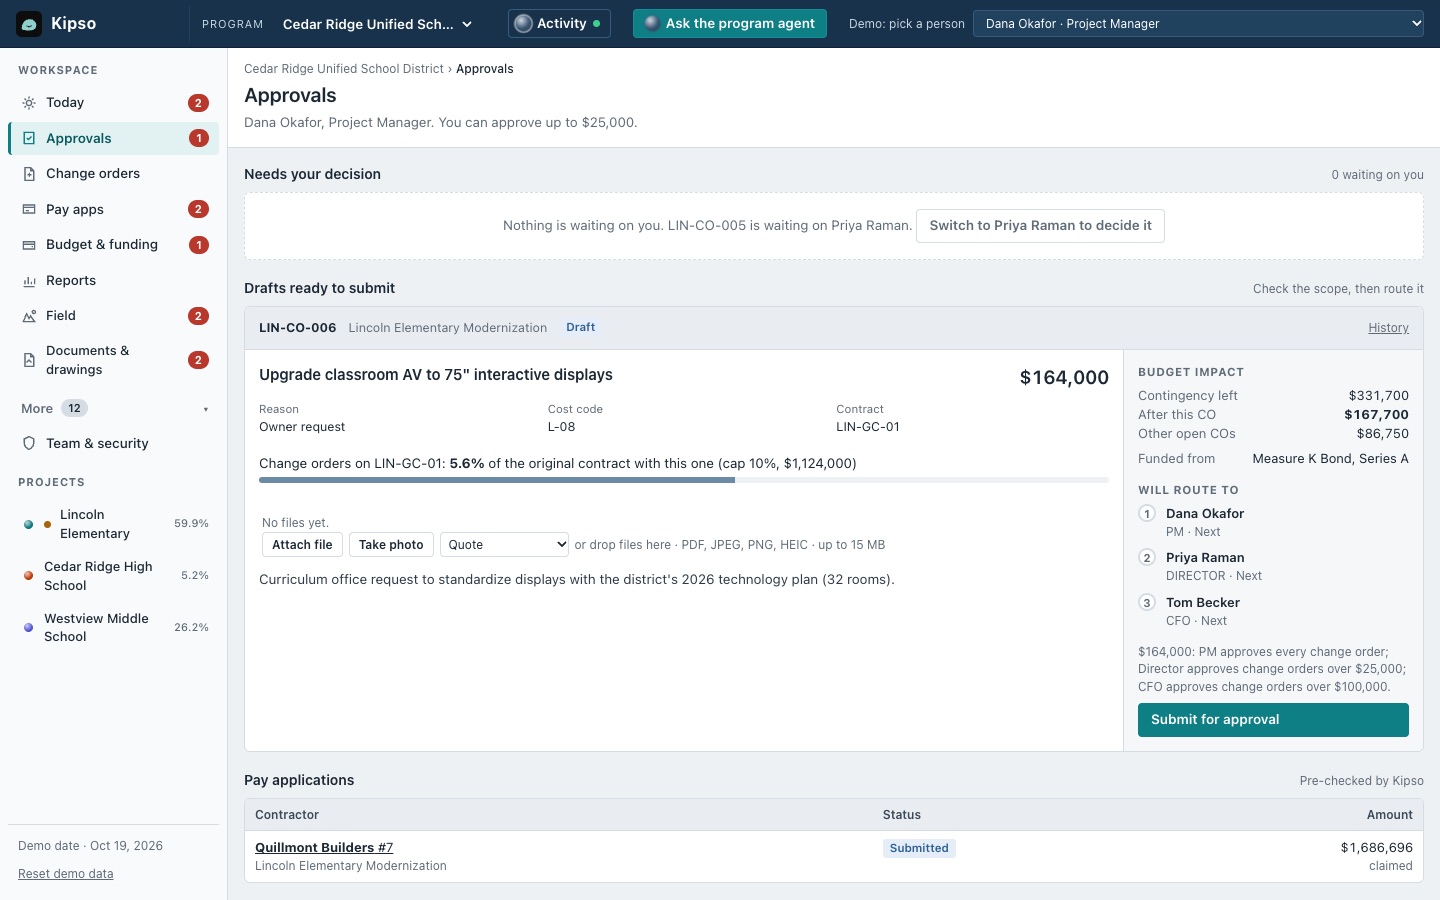This screenshot has height=900, width=1440.
Task: Click the Kipso logo icon
Action: point(29,24)
